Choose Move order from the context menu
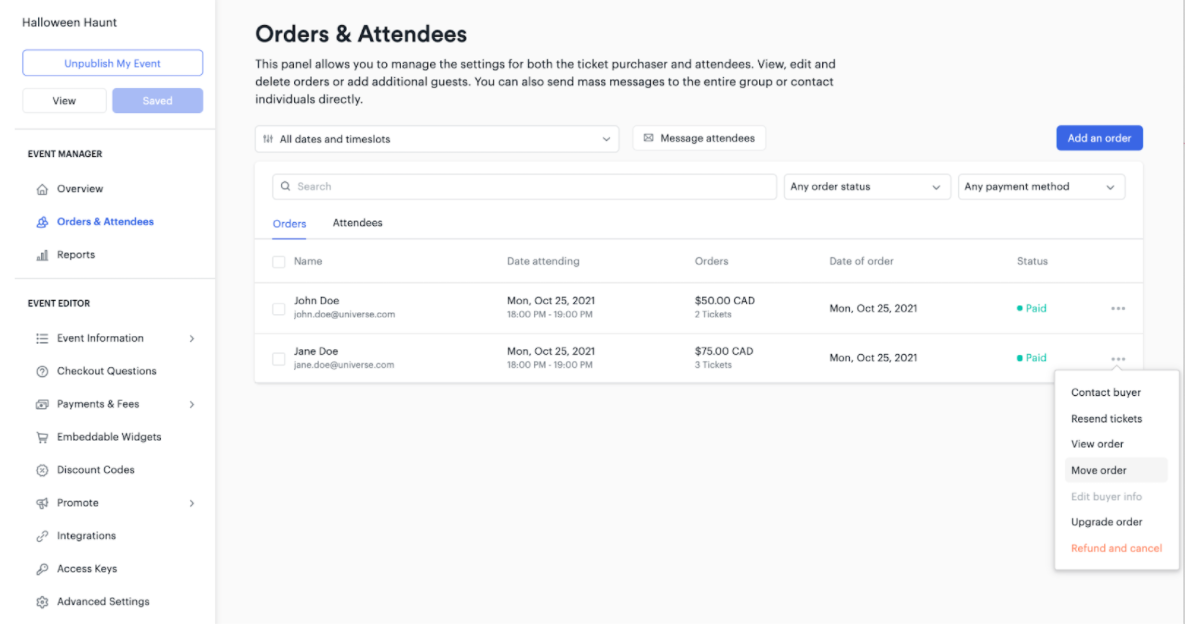Screen dimensions: 1186x641 [x=1099, y=471]
